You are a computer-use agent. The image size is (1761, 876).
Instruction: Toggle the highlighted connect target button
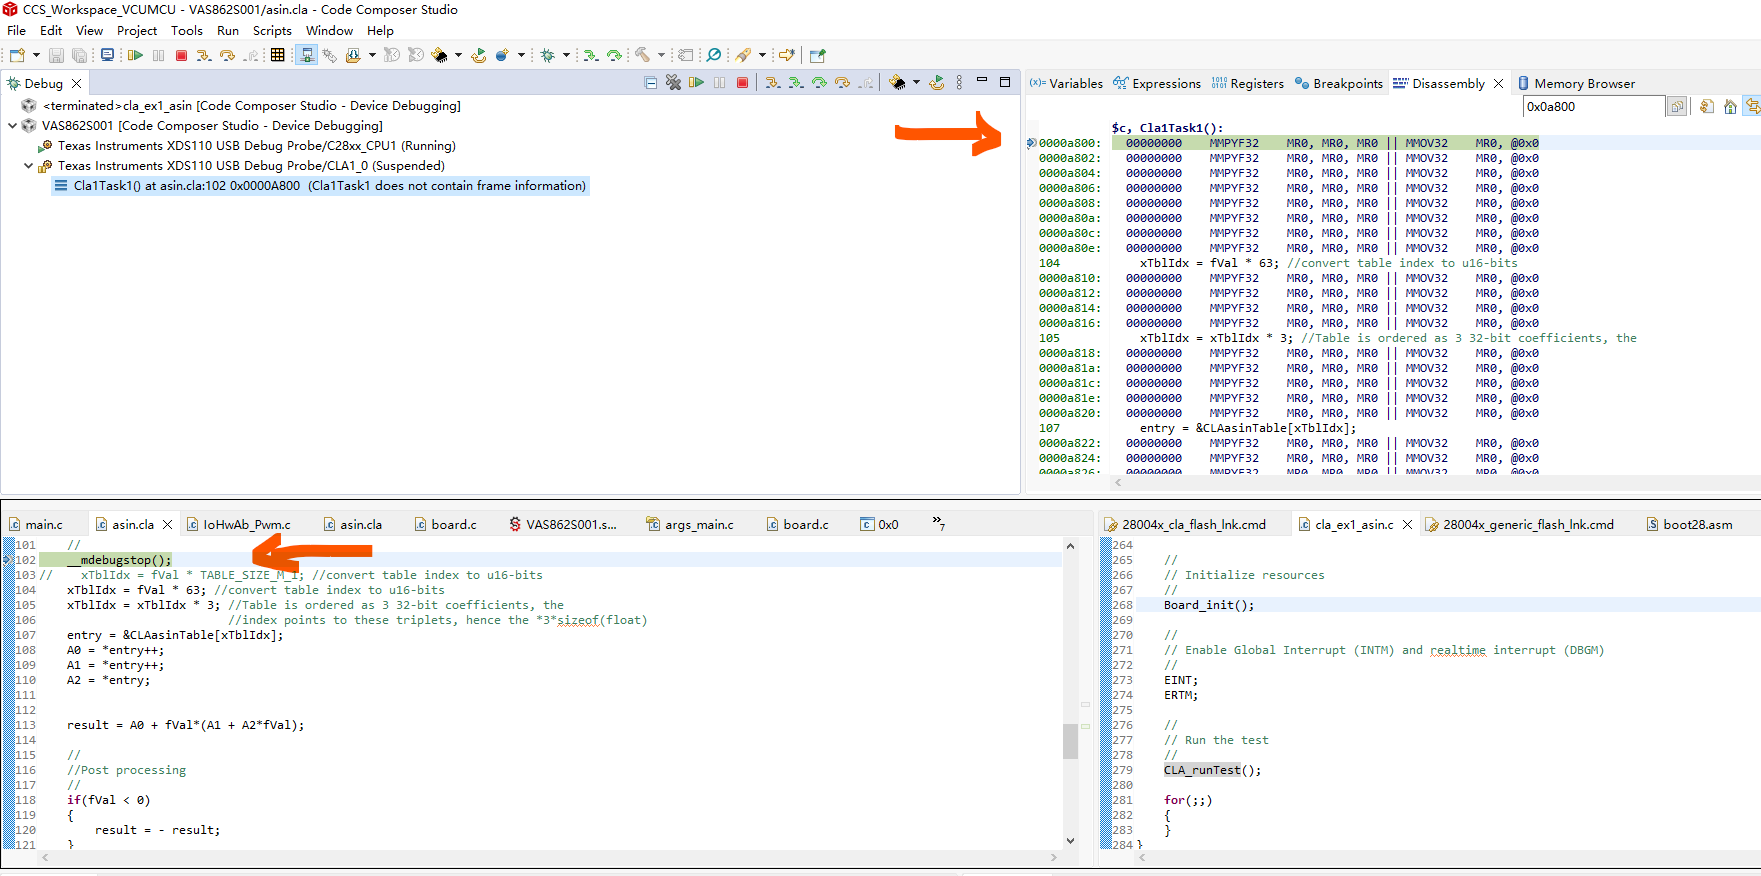[307, 56]
